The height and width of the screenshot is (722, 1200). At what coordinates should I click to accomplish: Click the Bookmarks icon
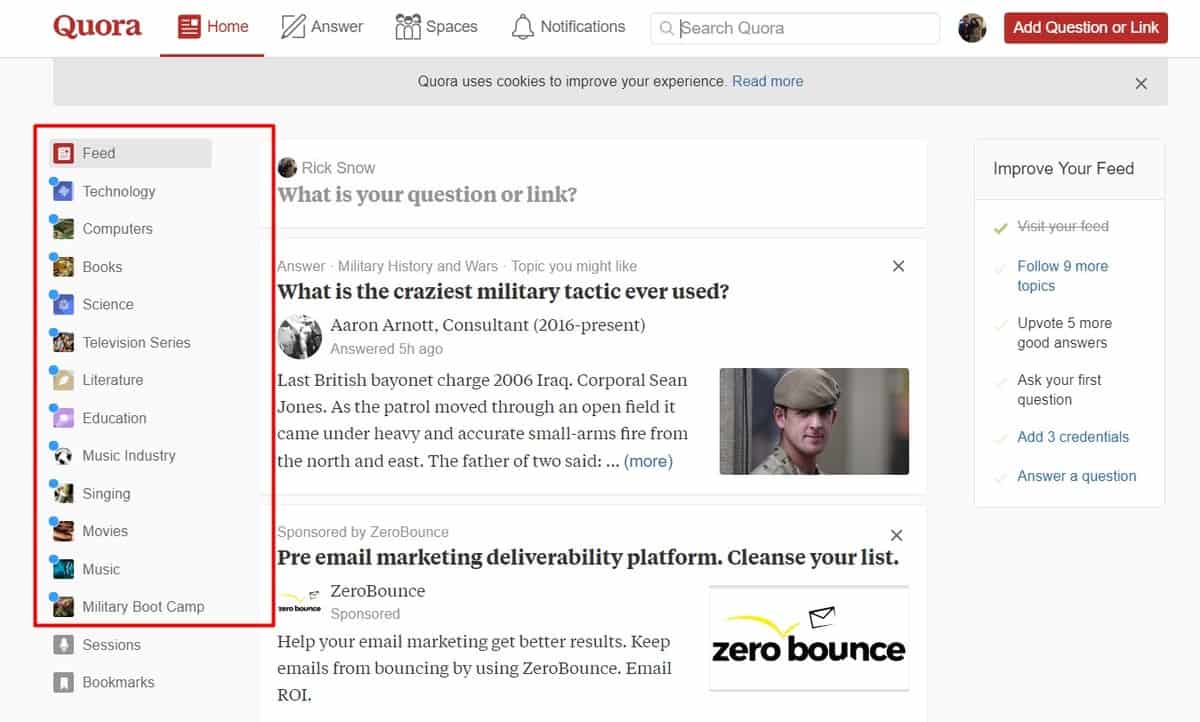click(x=64, y=682)
